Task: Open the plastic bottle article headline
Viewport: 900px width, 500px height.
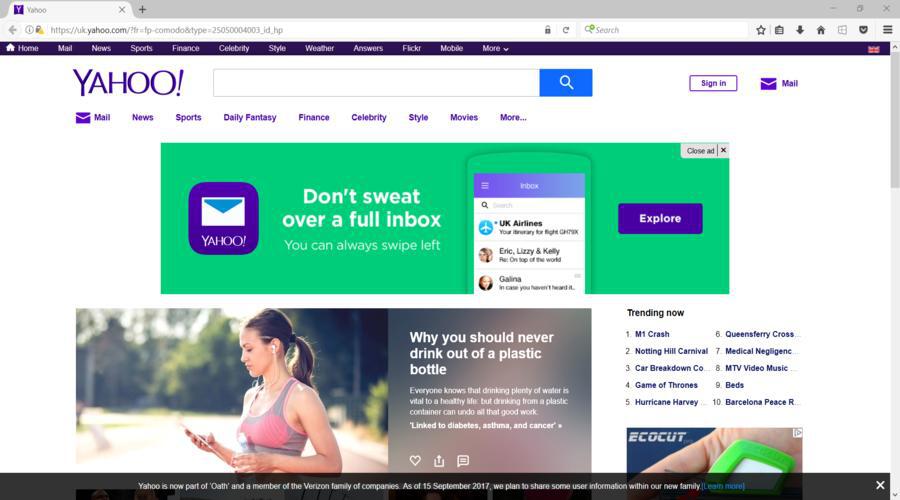Action: (x=482, y=353)
